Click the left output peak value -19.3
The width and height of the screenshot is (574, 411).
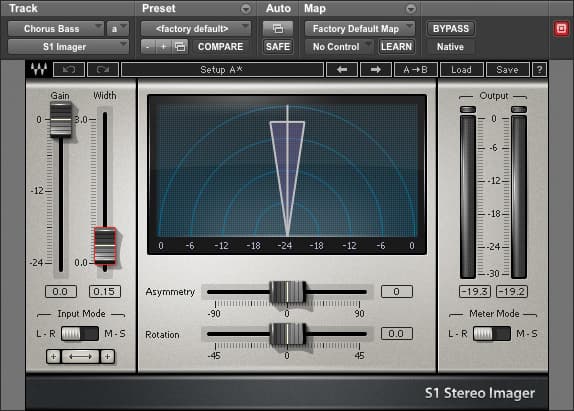tap(475, 292)
